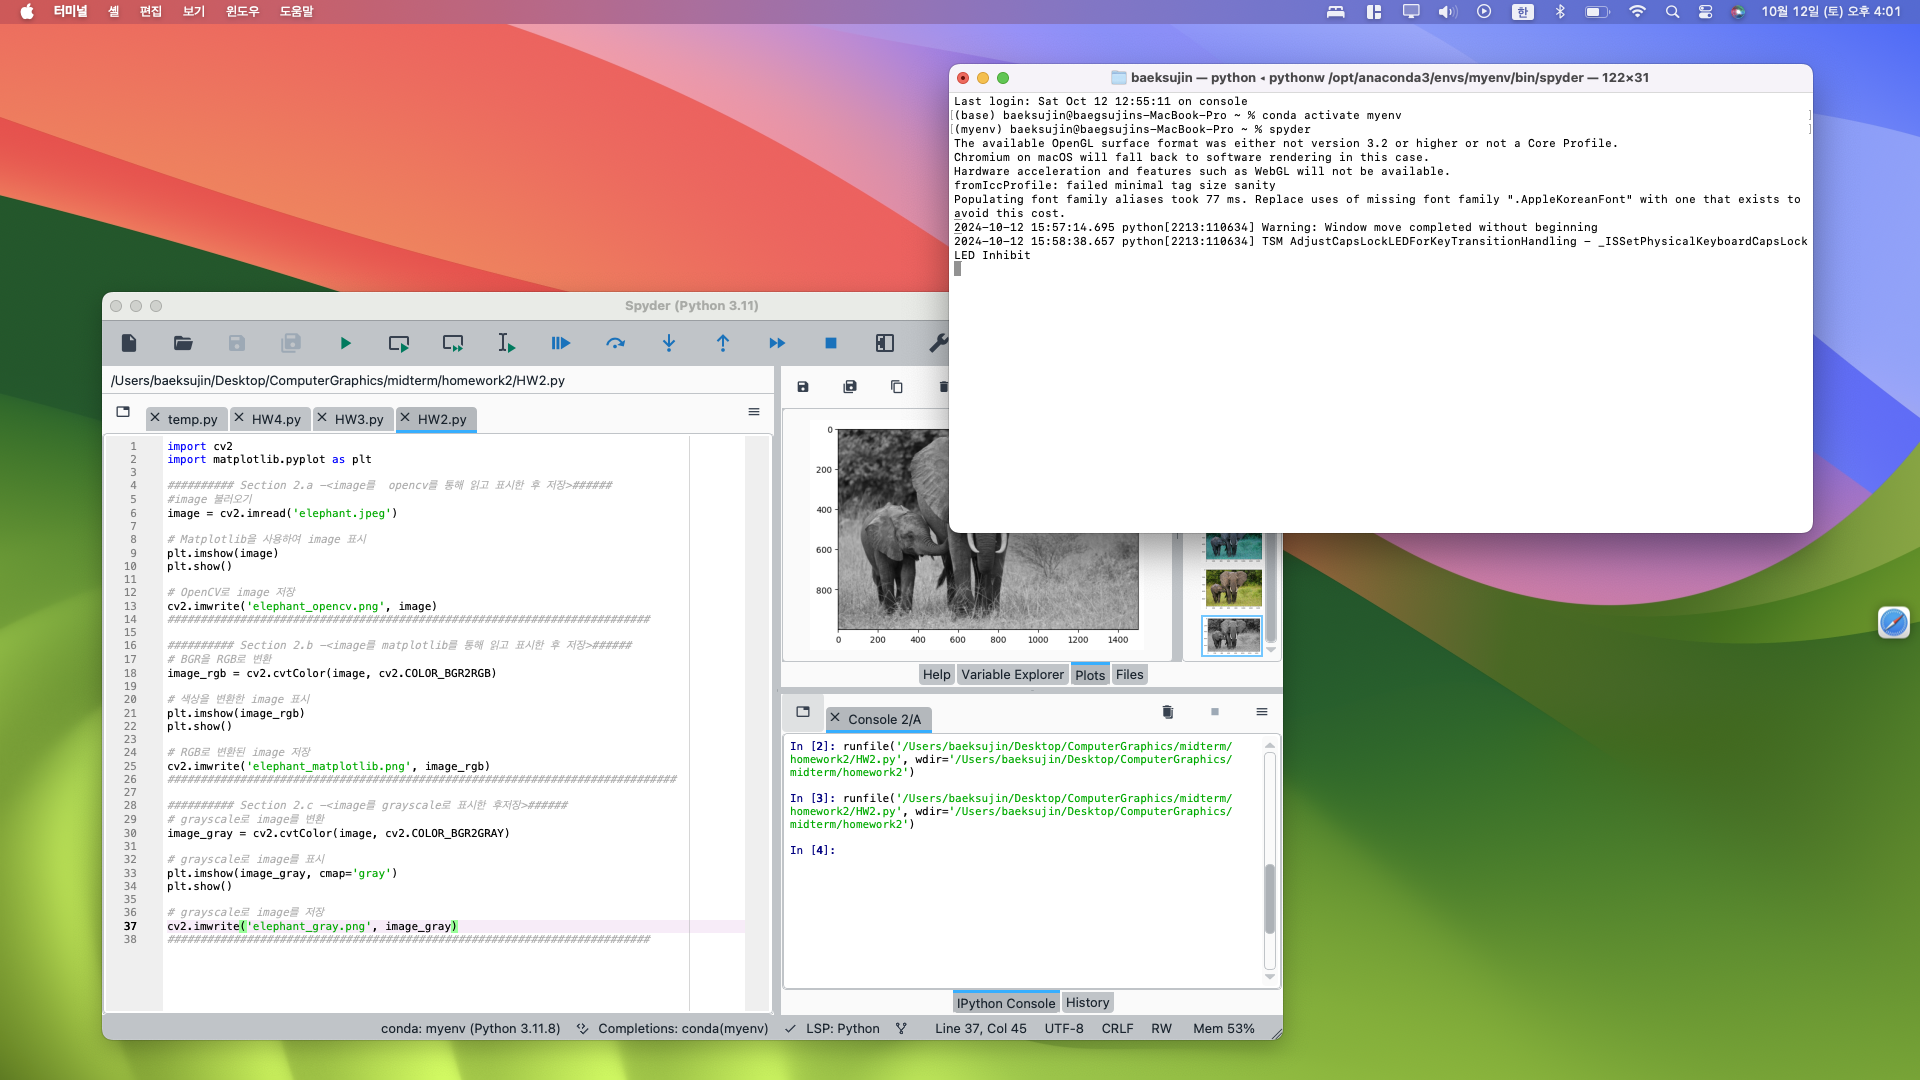Stop the current execution

click(830, 343)
